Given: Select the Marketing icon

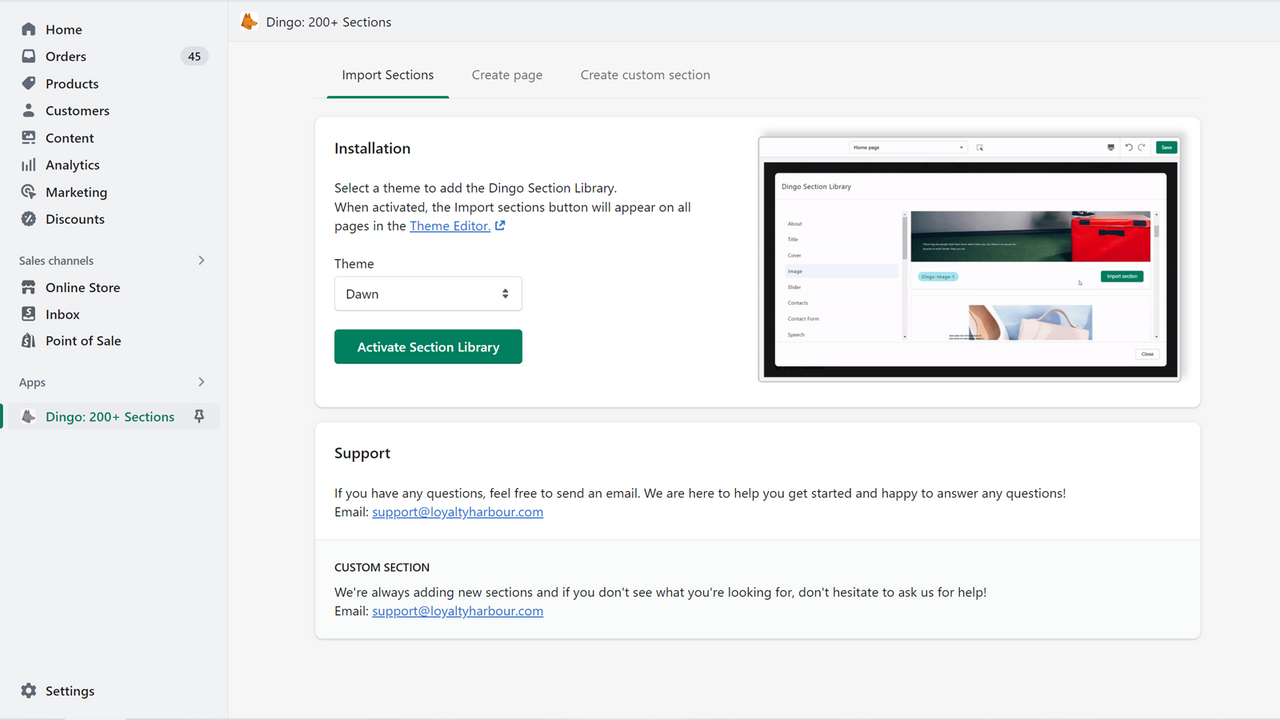Looking at the screenshot, I should tap(28, 191).
